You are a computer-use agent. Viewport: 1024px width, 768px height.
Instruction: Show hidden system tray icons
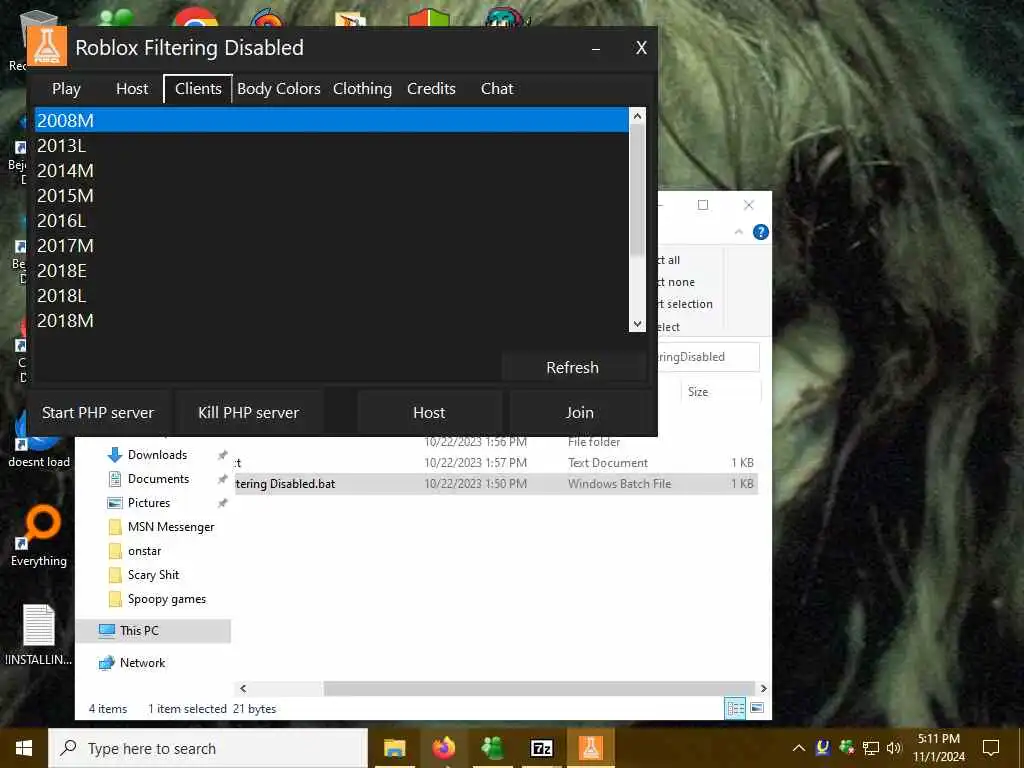click(x=798, y=748)
